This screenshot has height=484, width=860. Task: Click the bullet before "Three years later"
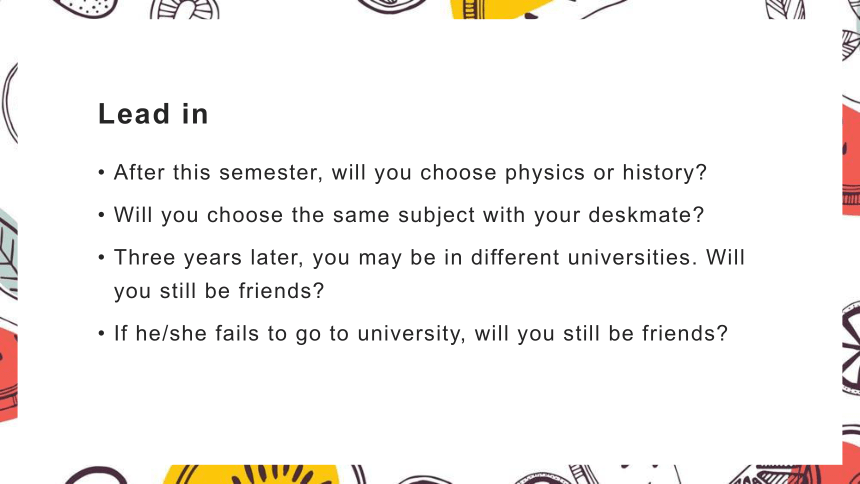point(101,257)
